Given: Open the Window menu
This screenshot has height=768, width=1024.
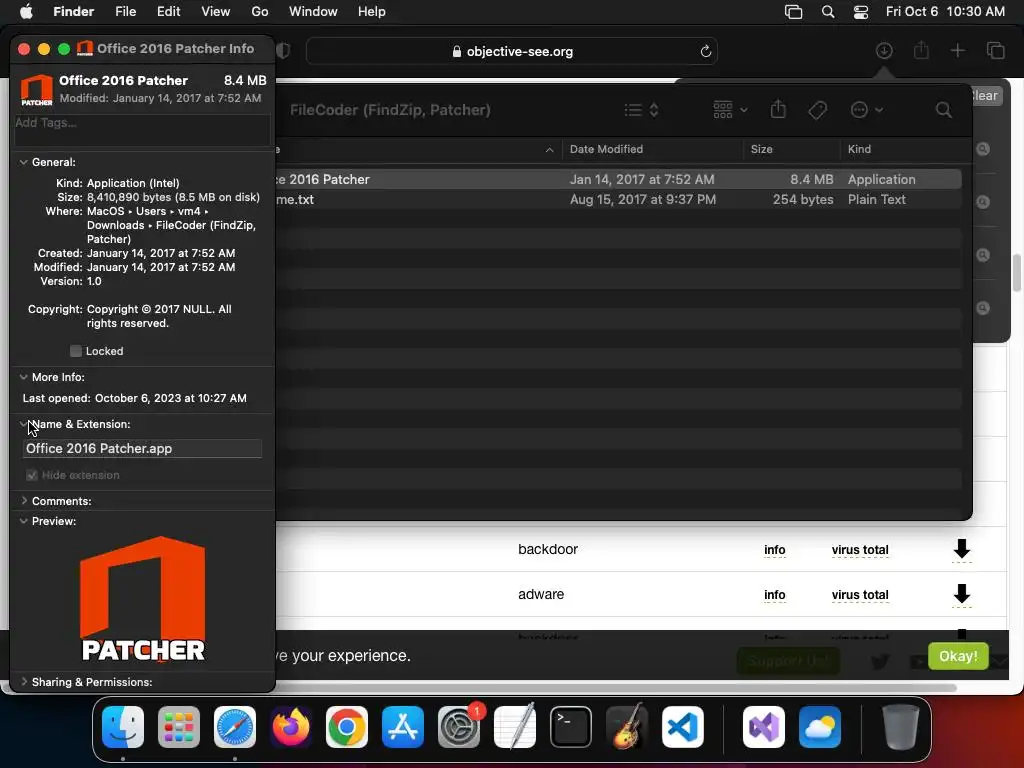Looking at the screenshot, I should (x=313, y=12).
